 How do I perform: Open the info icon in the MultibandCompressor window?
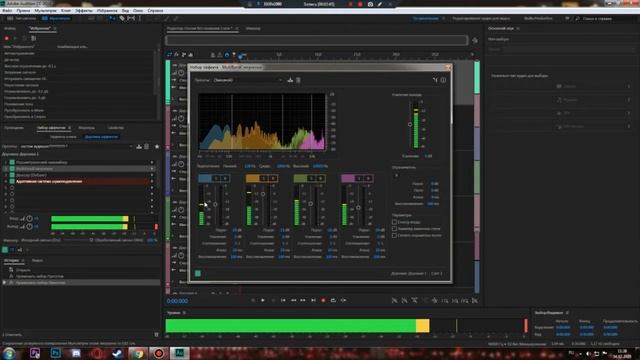click(443, 80)
